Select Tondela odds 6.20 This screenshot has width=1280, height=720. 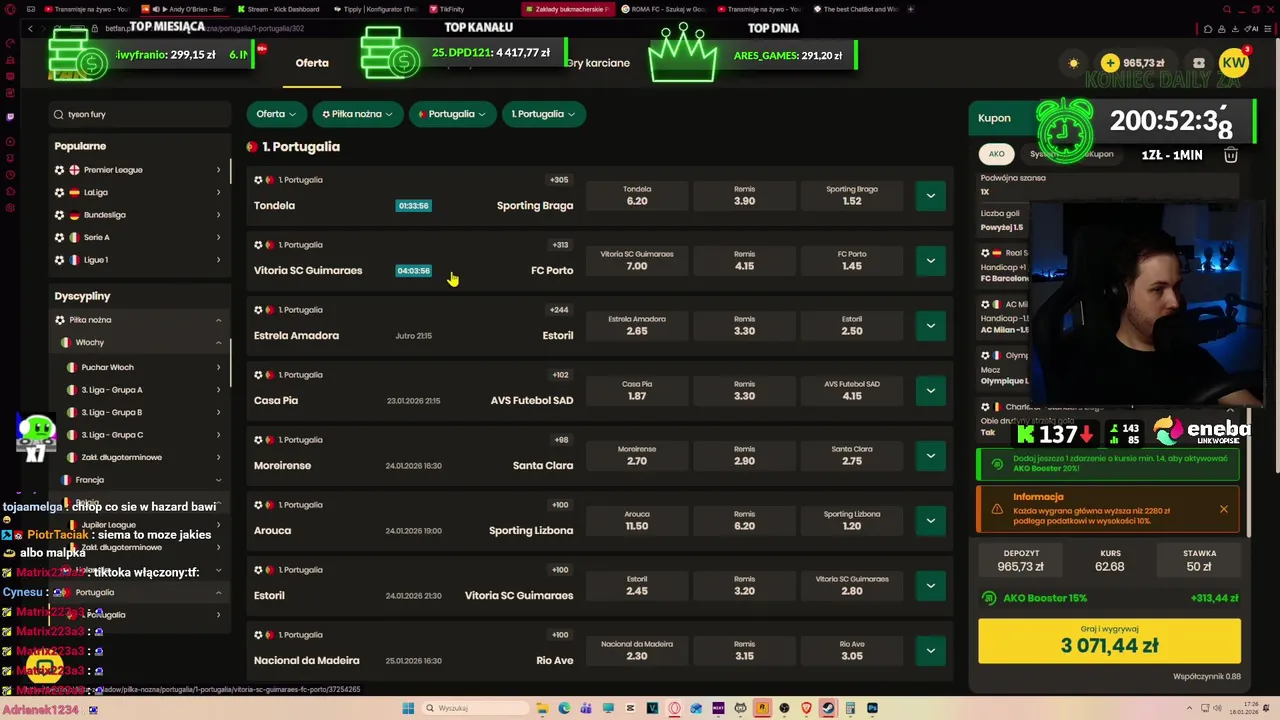pyautogui.click(x=637, y=195)
